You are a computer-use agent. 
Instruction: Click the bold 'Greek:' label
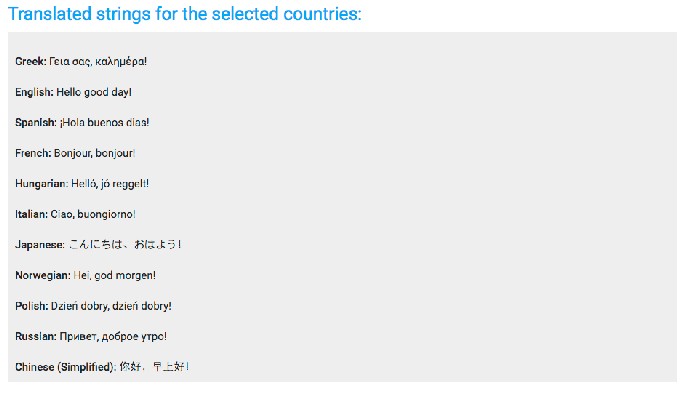(x=31, y=61)
